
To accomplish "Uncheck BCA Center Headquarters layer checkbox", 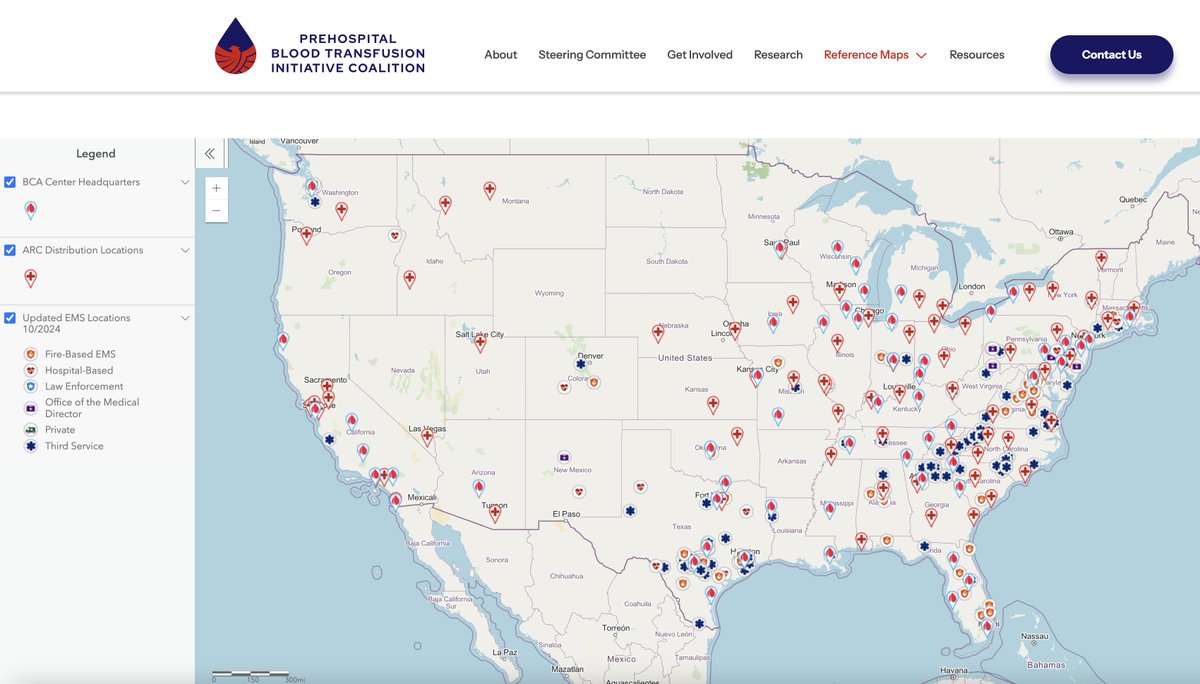I will point(10,182).
